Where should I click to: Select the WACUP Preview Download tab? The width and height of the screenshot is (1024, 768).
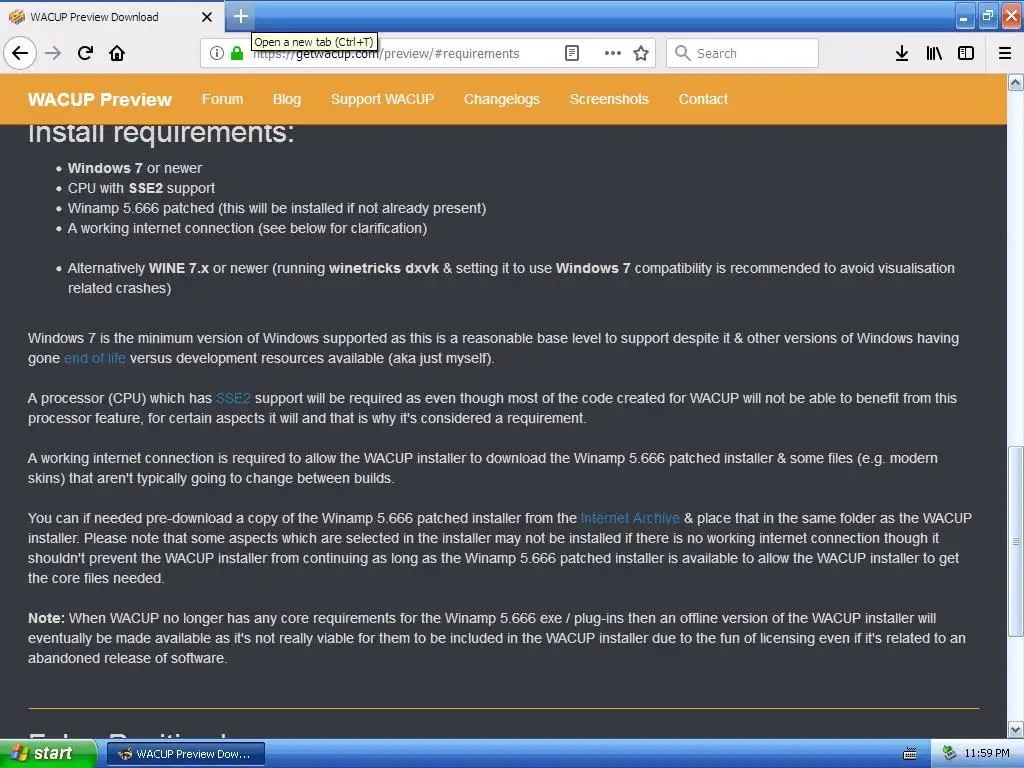111,17
